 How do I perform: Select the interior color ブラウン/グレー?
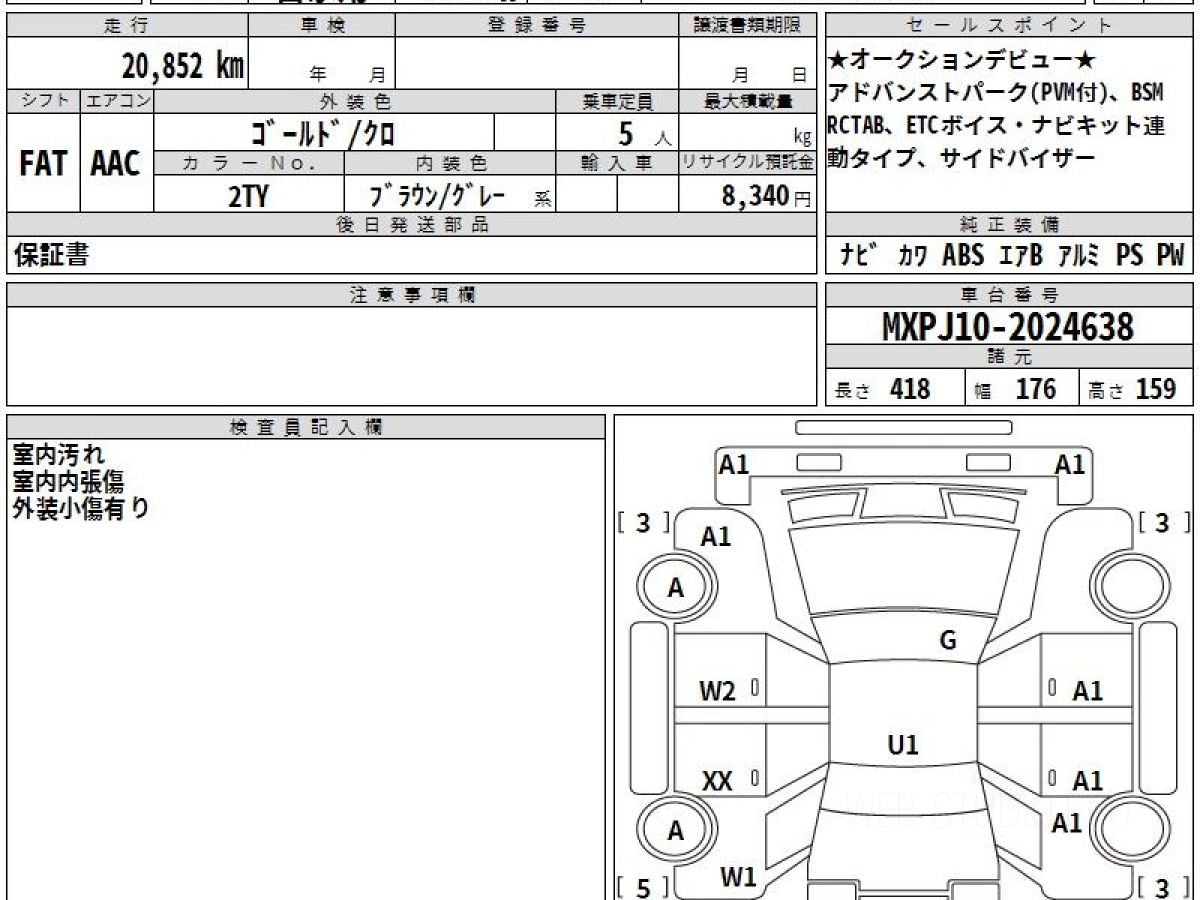click(x=437, y=196)
